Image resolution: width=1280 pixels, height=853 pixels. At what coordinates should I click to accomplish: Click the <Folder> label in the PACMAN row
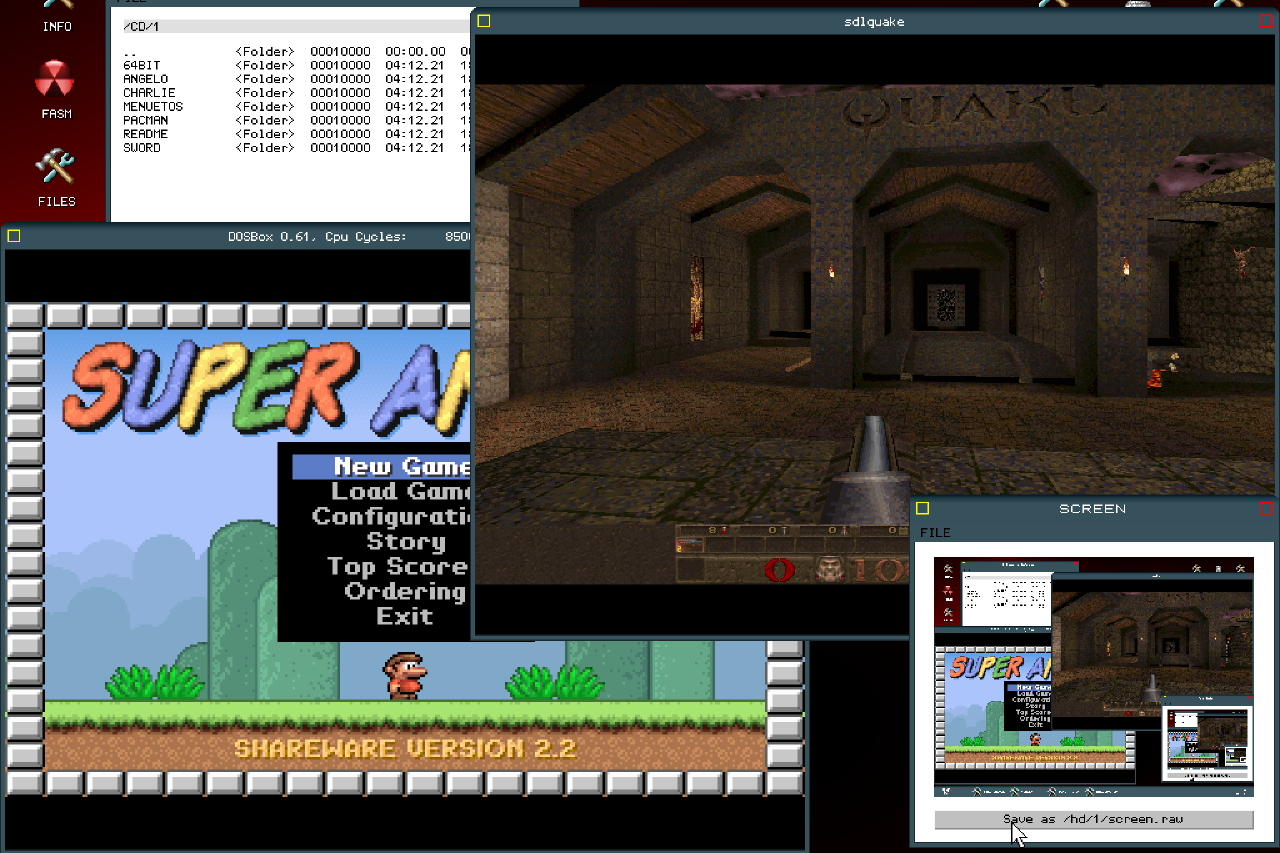pos(265,120)
